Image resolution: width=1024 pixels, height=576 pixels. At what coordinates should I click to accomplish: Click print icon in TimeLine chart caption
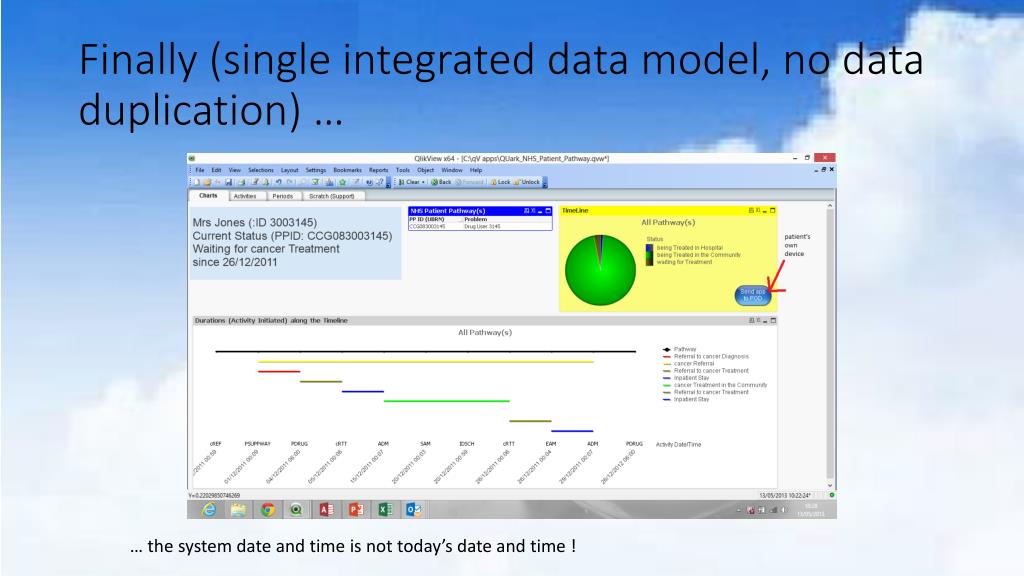[x=751, y=210]
